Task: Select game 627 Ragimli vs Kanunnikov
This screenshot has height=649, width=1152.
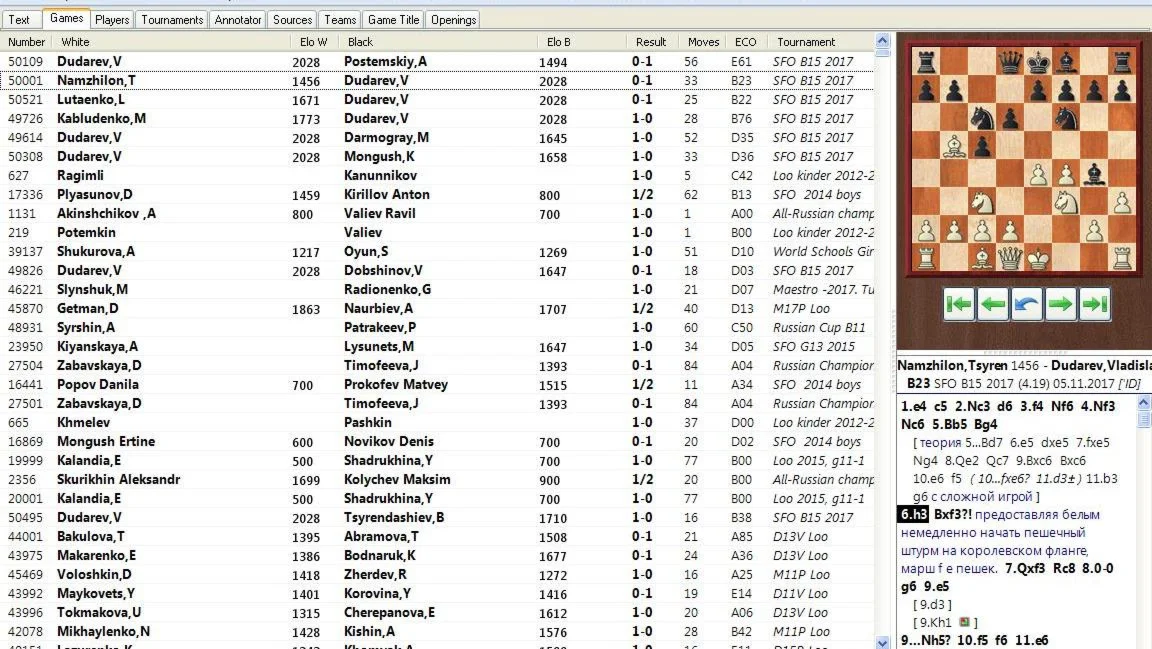Action: tap(437, 176)
